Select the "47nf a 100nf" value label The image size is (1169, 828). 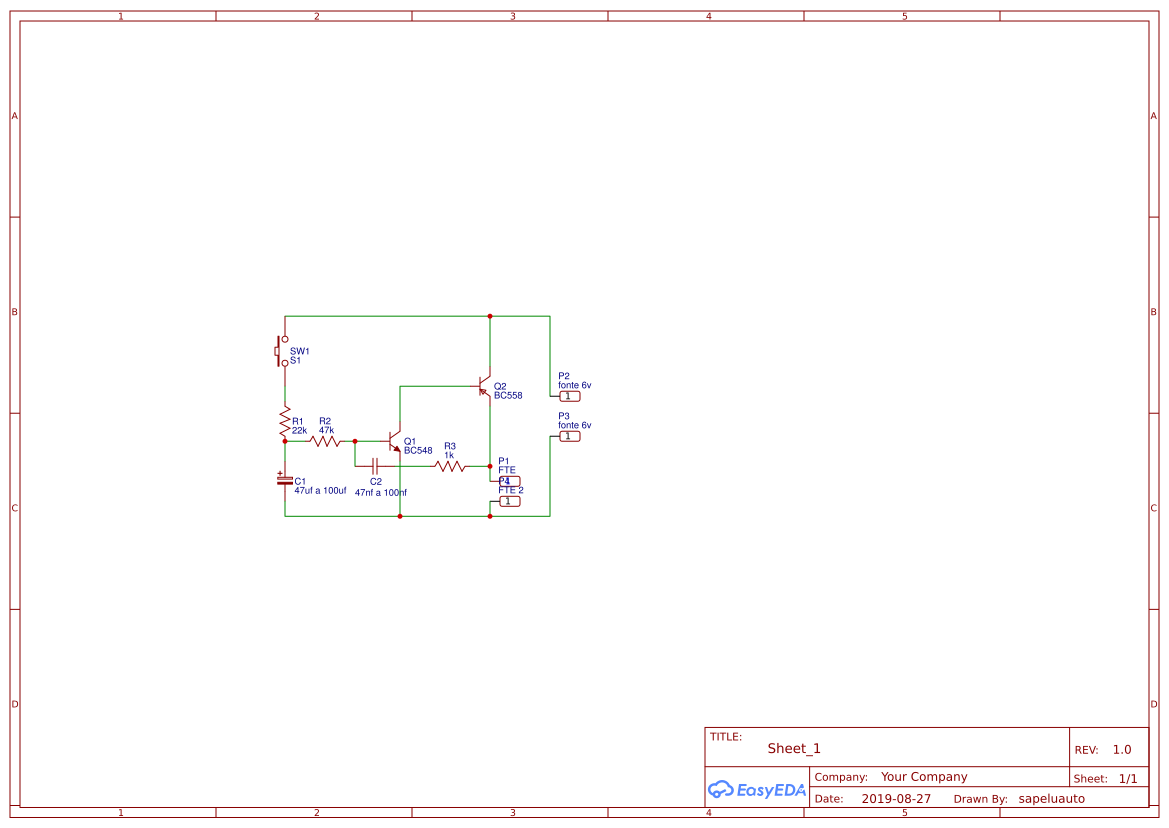point(380,492)
